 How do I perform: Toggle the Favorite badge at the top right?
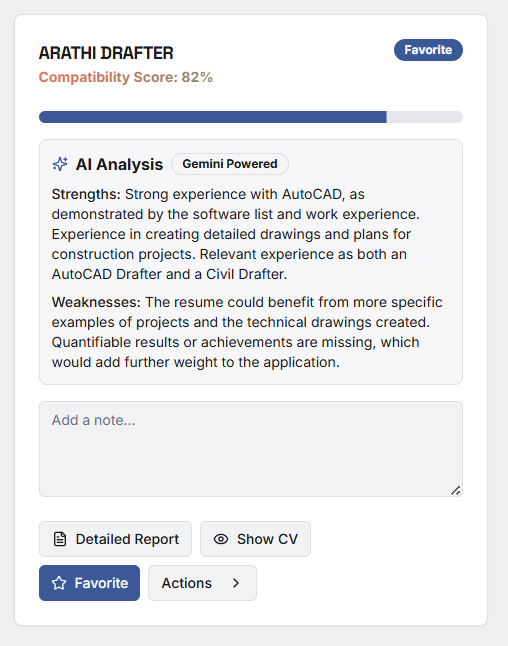(x=428, y=50)
